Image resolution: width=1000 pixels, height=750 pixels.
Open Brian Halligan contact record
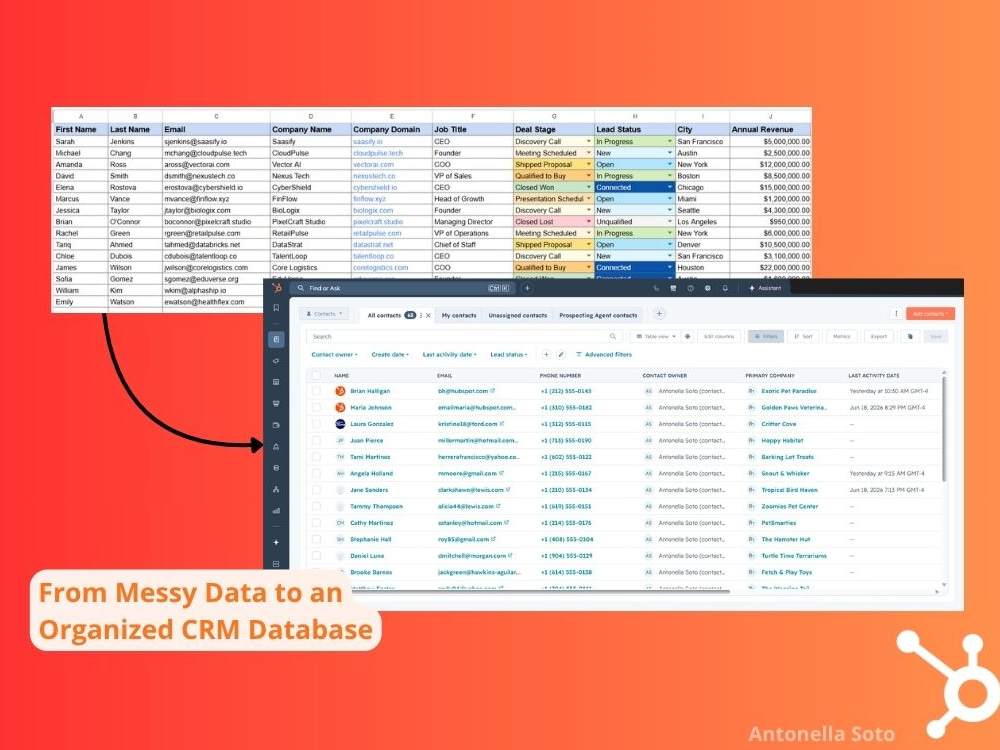click(370, 391)
